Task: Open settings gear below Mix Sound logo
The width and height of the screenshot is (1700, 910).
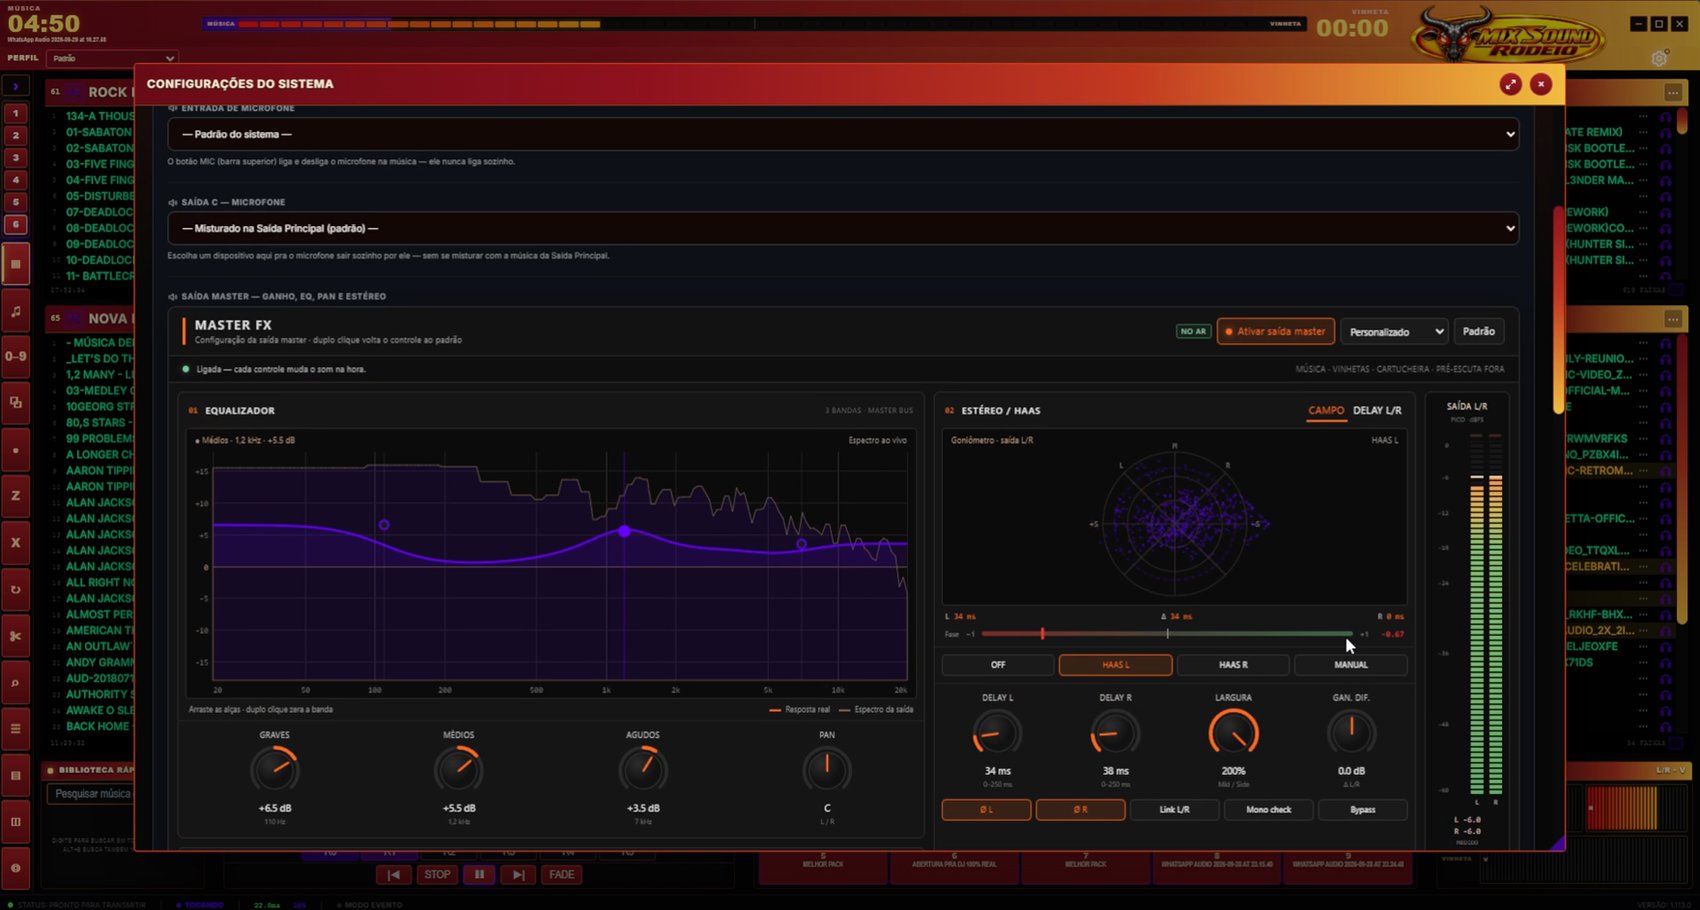Action: point(1659,58)
